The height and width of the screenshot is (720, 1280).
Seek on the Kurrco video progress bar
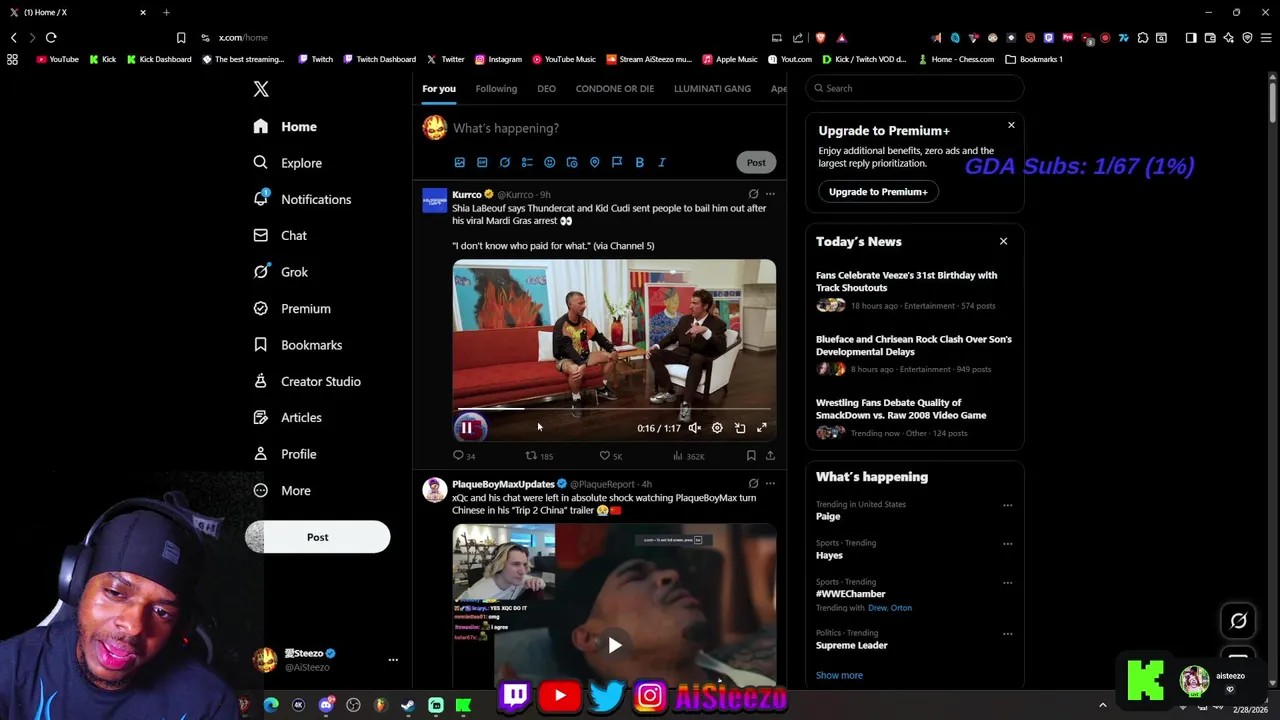pyautogui.click(x=614, y=409)
